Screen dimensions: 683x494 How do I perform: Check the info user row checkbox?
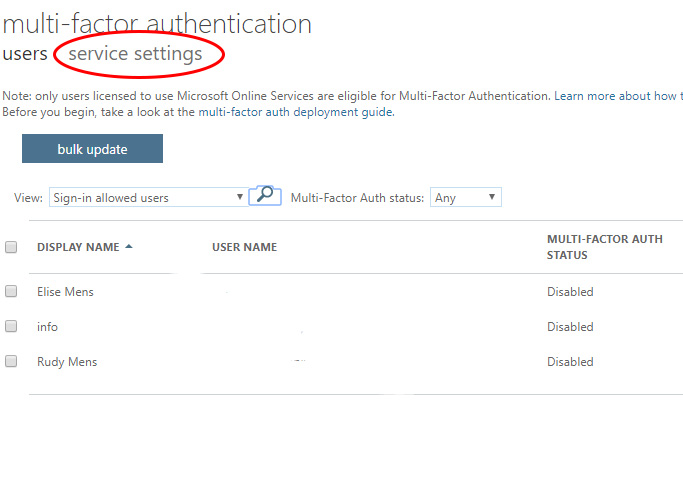11,326
